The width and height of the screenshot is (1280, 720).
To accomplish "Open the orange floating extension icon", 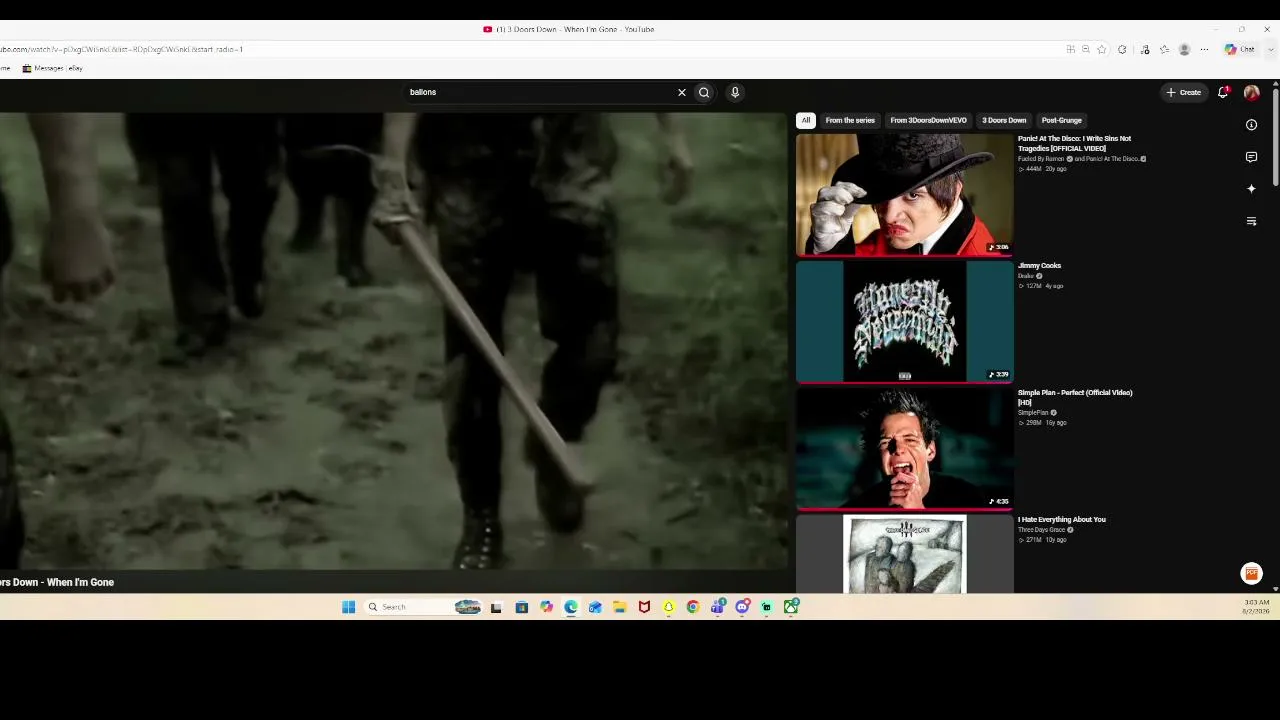I will coord(1251,573).
